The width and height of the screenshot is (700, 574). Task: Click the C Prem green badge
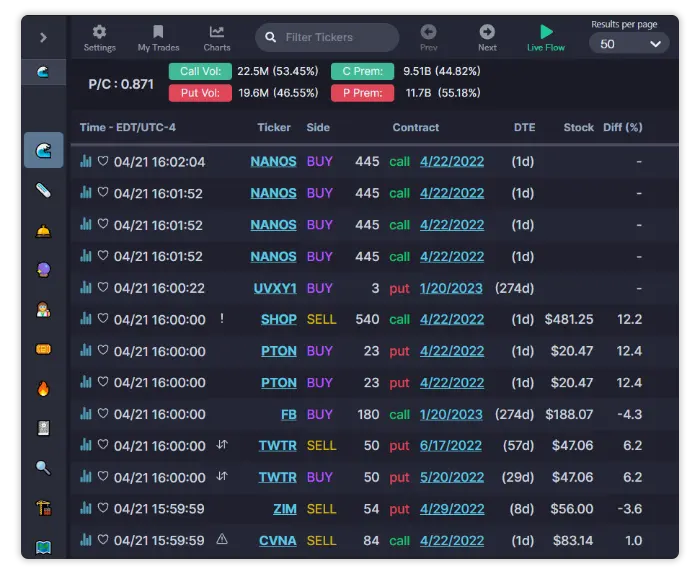tap(362, 71)
